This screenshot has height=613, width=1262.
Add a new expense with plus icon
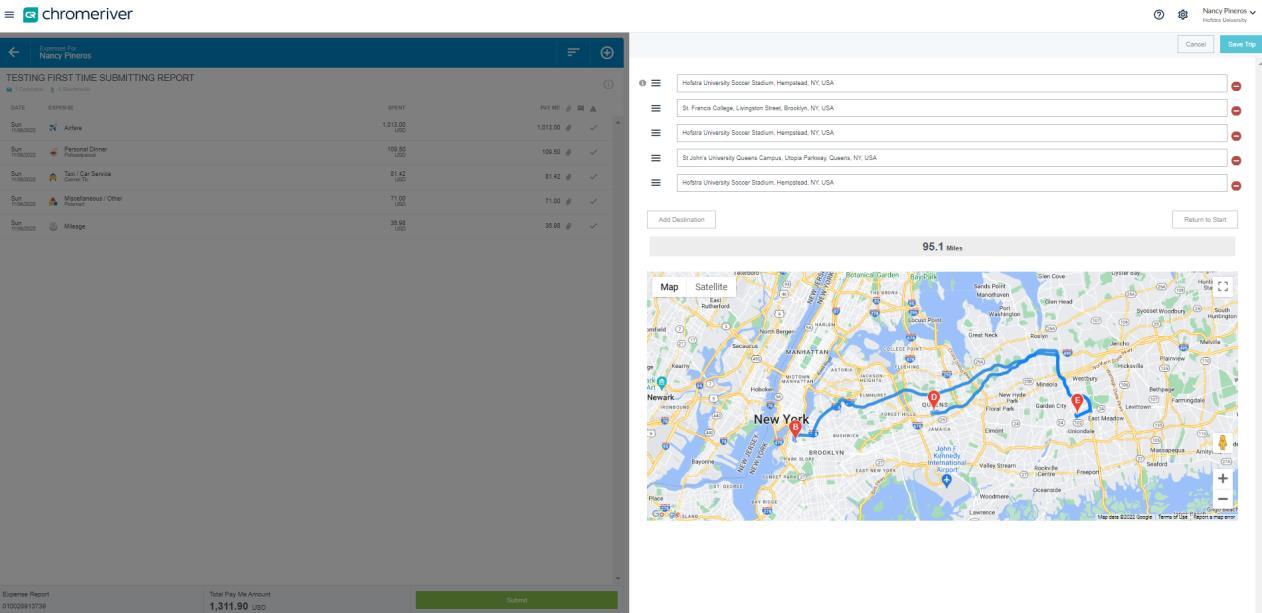(x=606, y=52)
